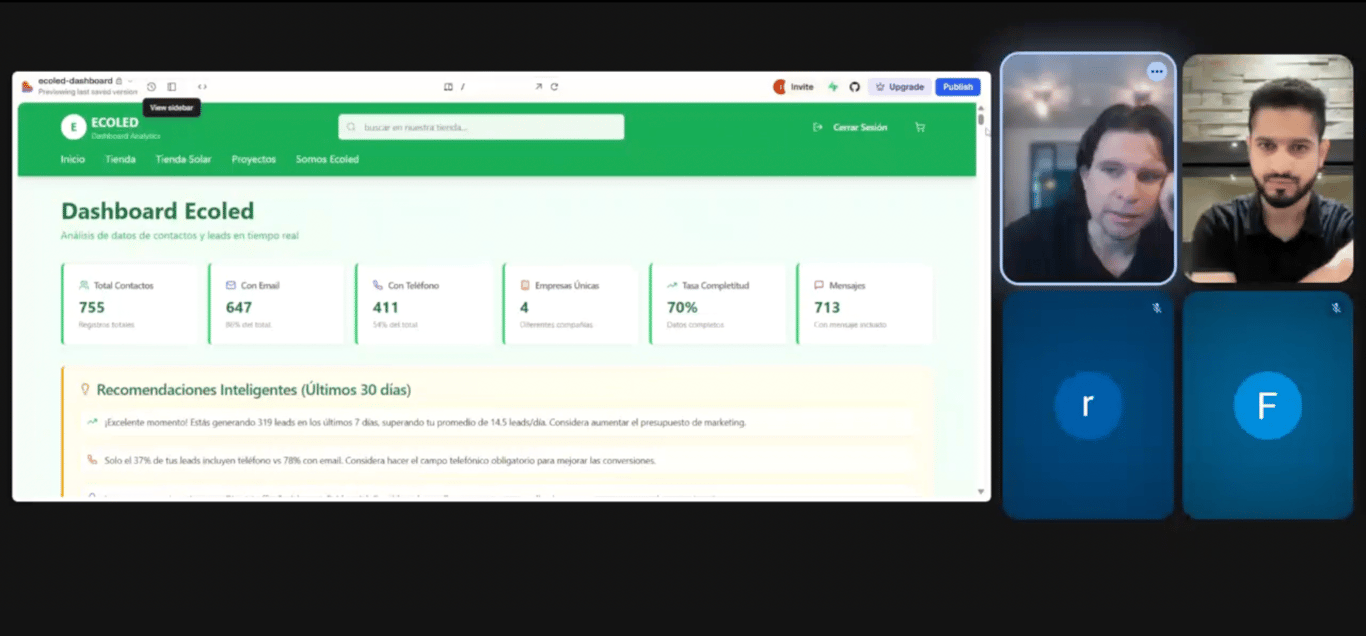Click the 'Registros totales' caption
Viewport: 1366px width, 636px height.
[x=107, y=325]
